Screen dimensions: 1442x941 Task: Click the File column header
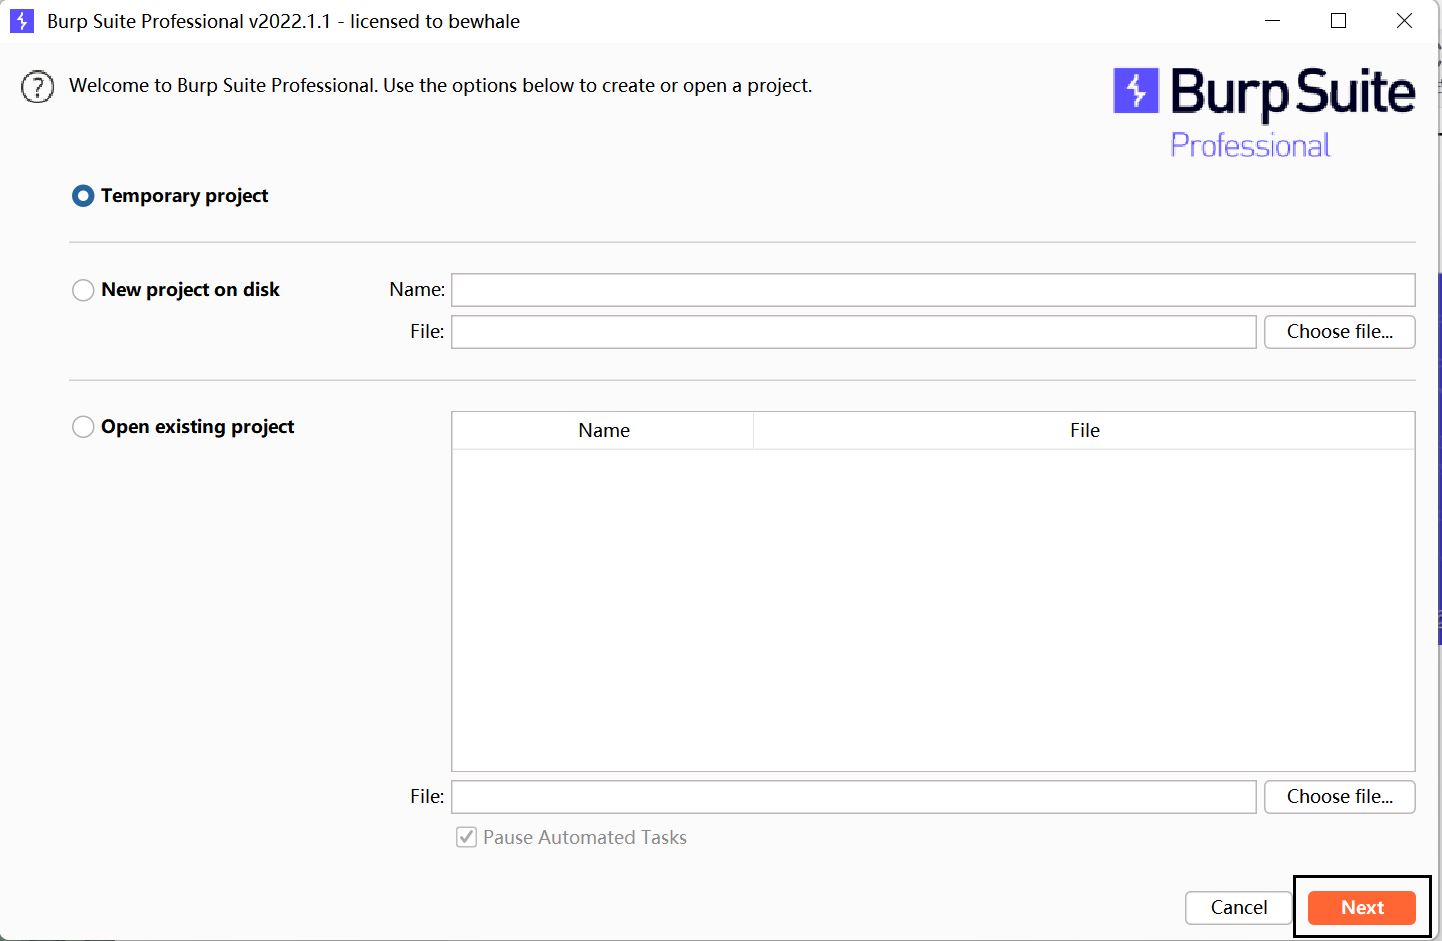click(x=1084, y=430)
